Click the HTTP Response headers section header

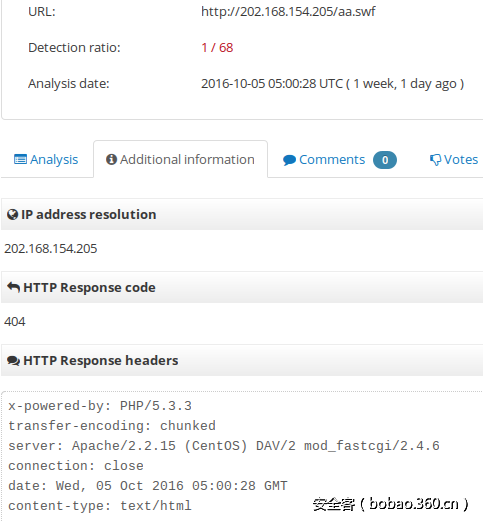tap(242, 360)
